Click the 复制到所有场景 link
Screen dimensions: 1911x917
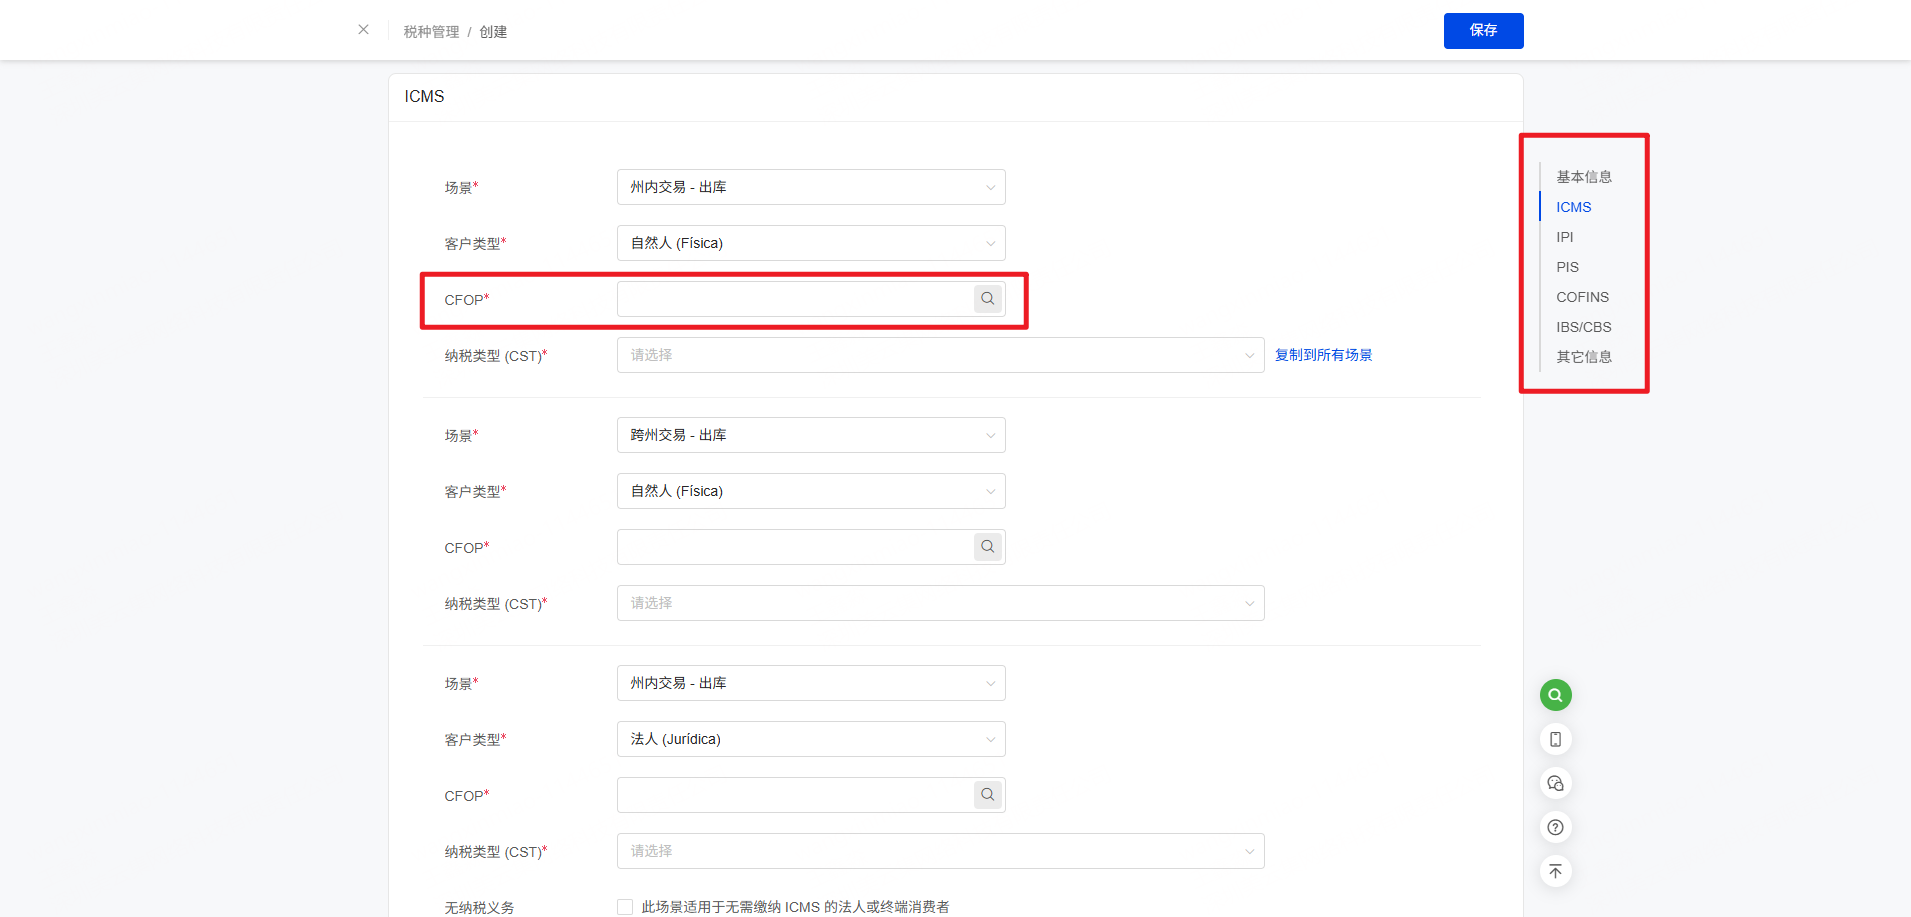[1323, 355]
